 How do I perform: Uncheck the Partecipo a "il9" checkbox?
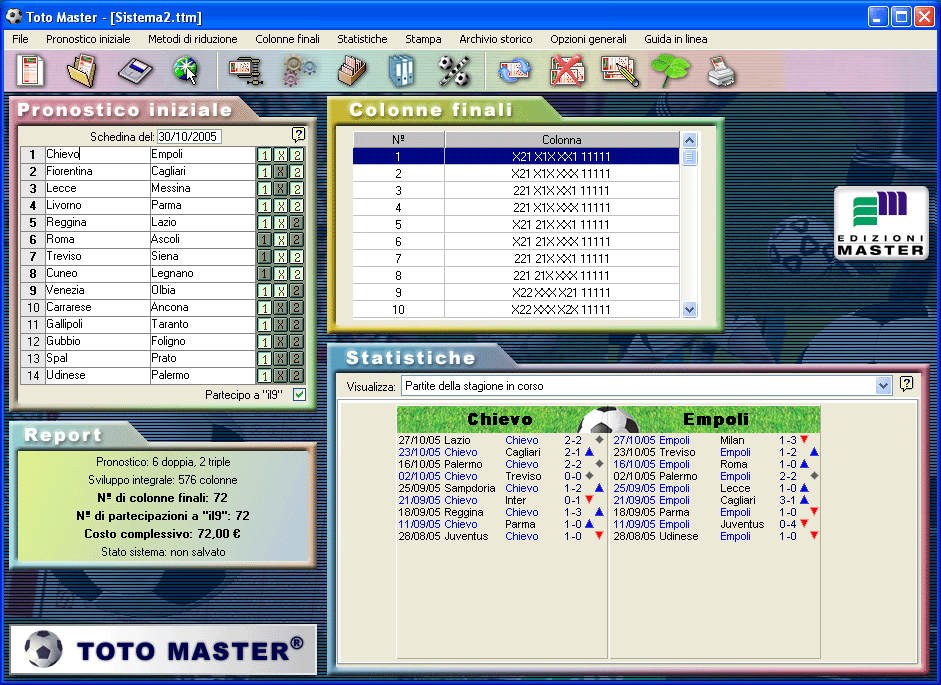point(299,394)
